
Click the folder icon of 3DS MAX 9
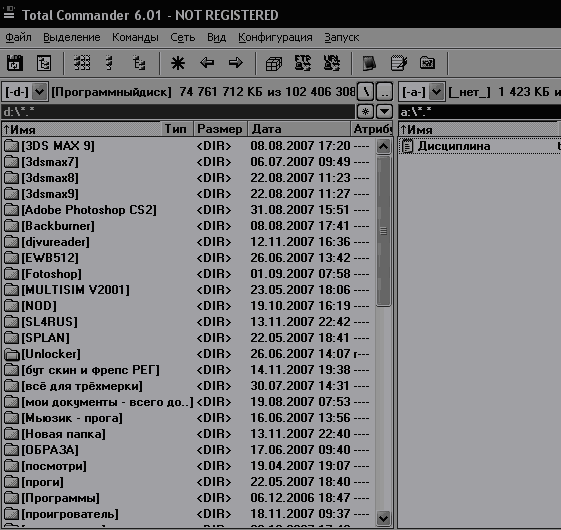pyautogui.click(x=11, y=146)
